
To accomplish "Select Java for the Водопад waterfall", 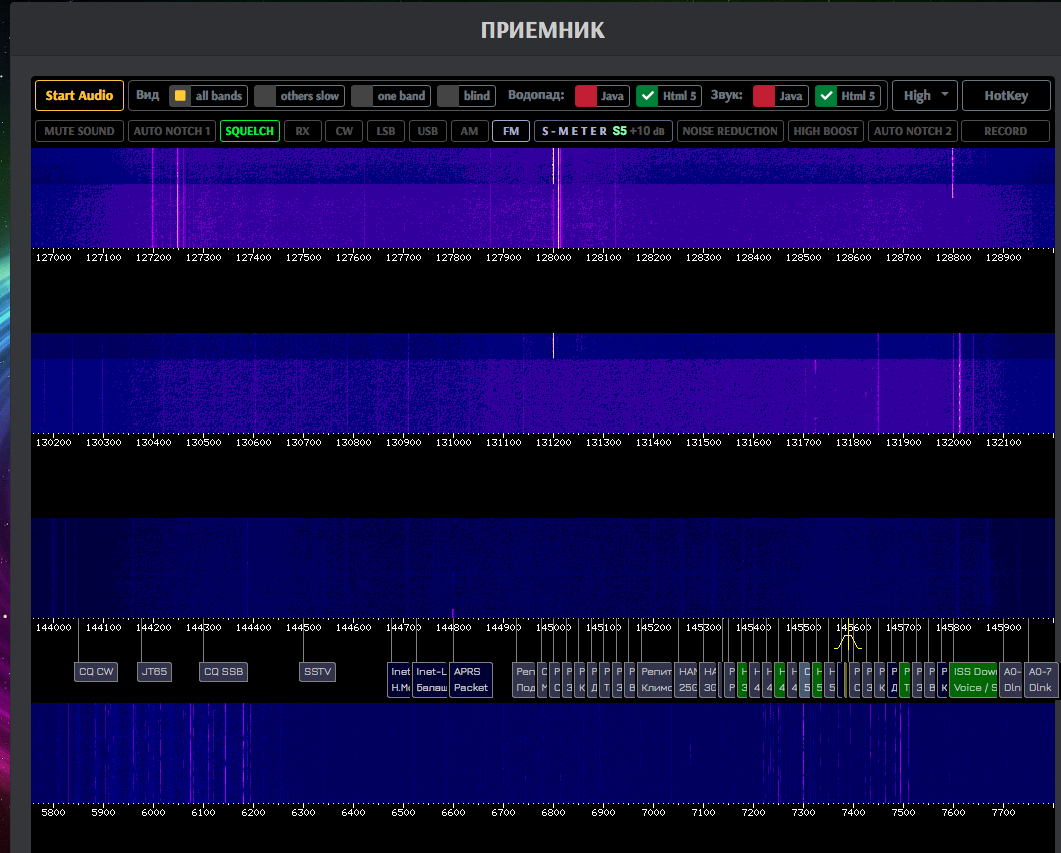I will 601,96.
